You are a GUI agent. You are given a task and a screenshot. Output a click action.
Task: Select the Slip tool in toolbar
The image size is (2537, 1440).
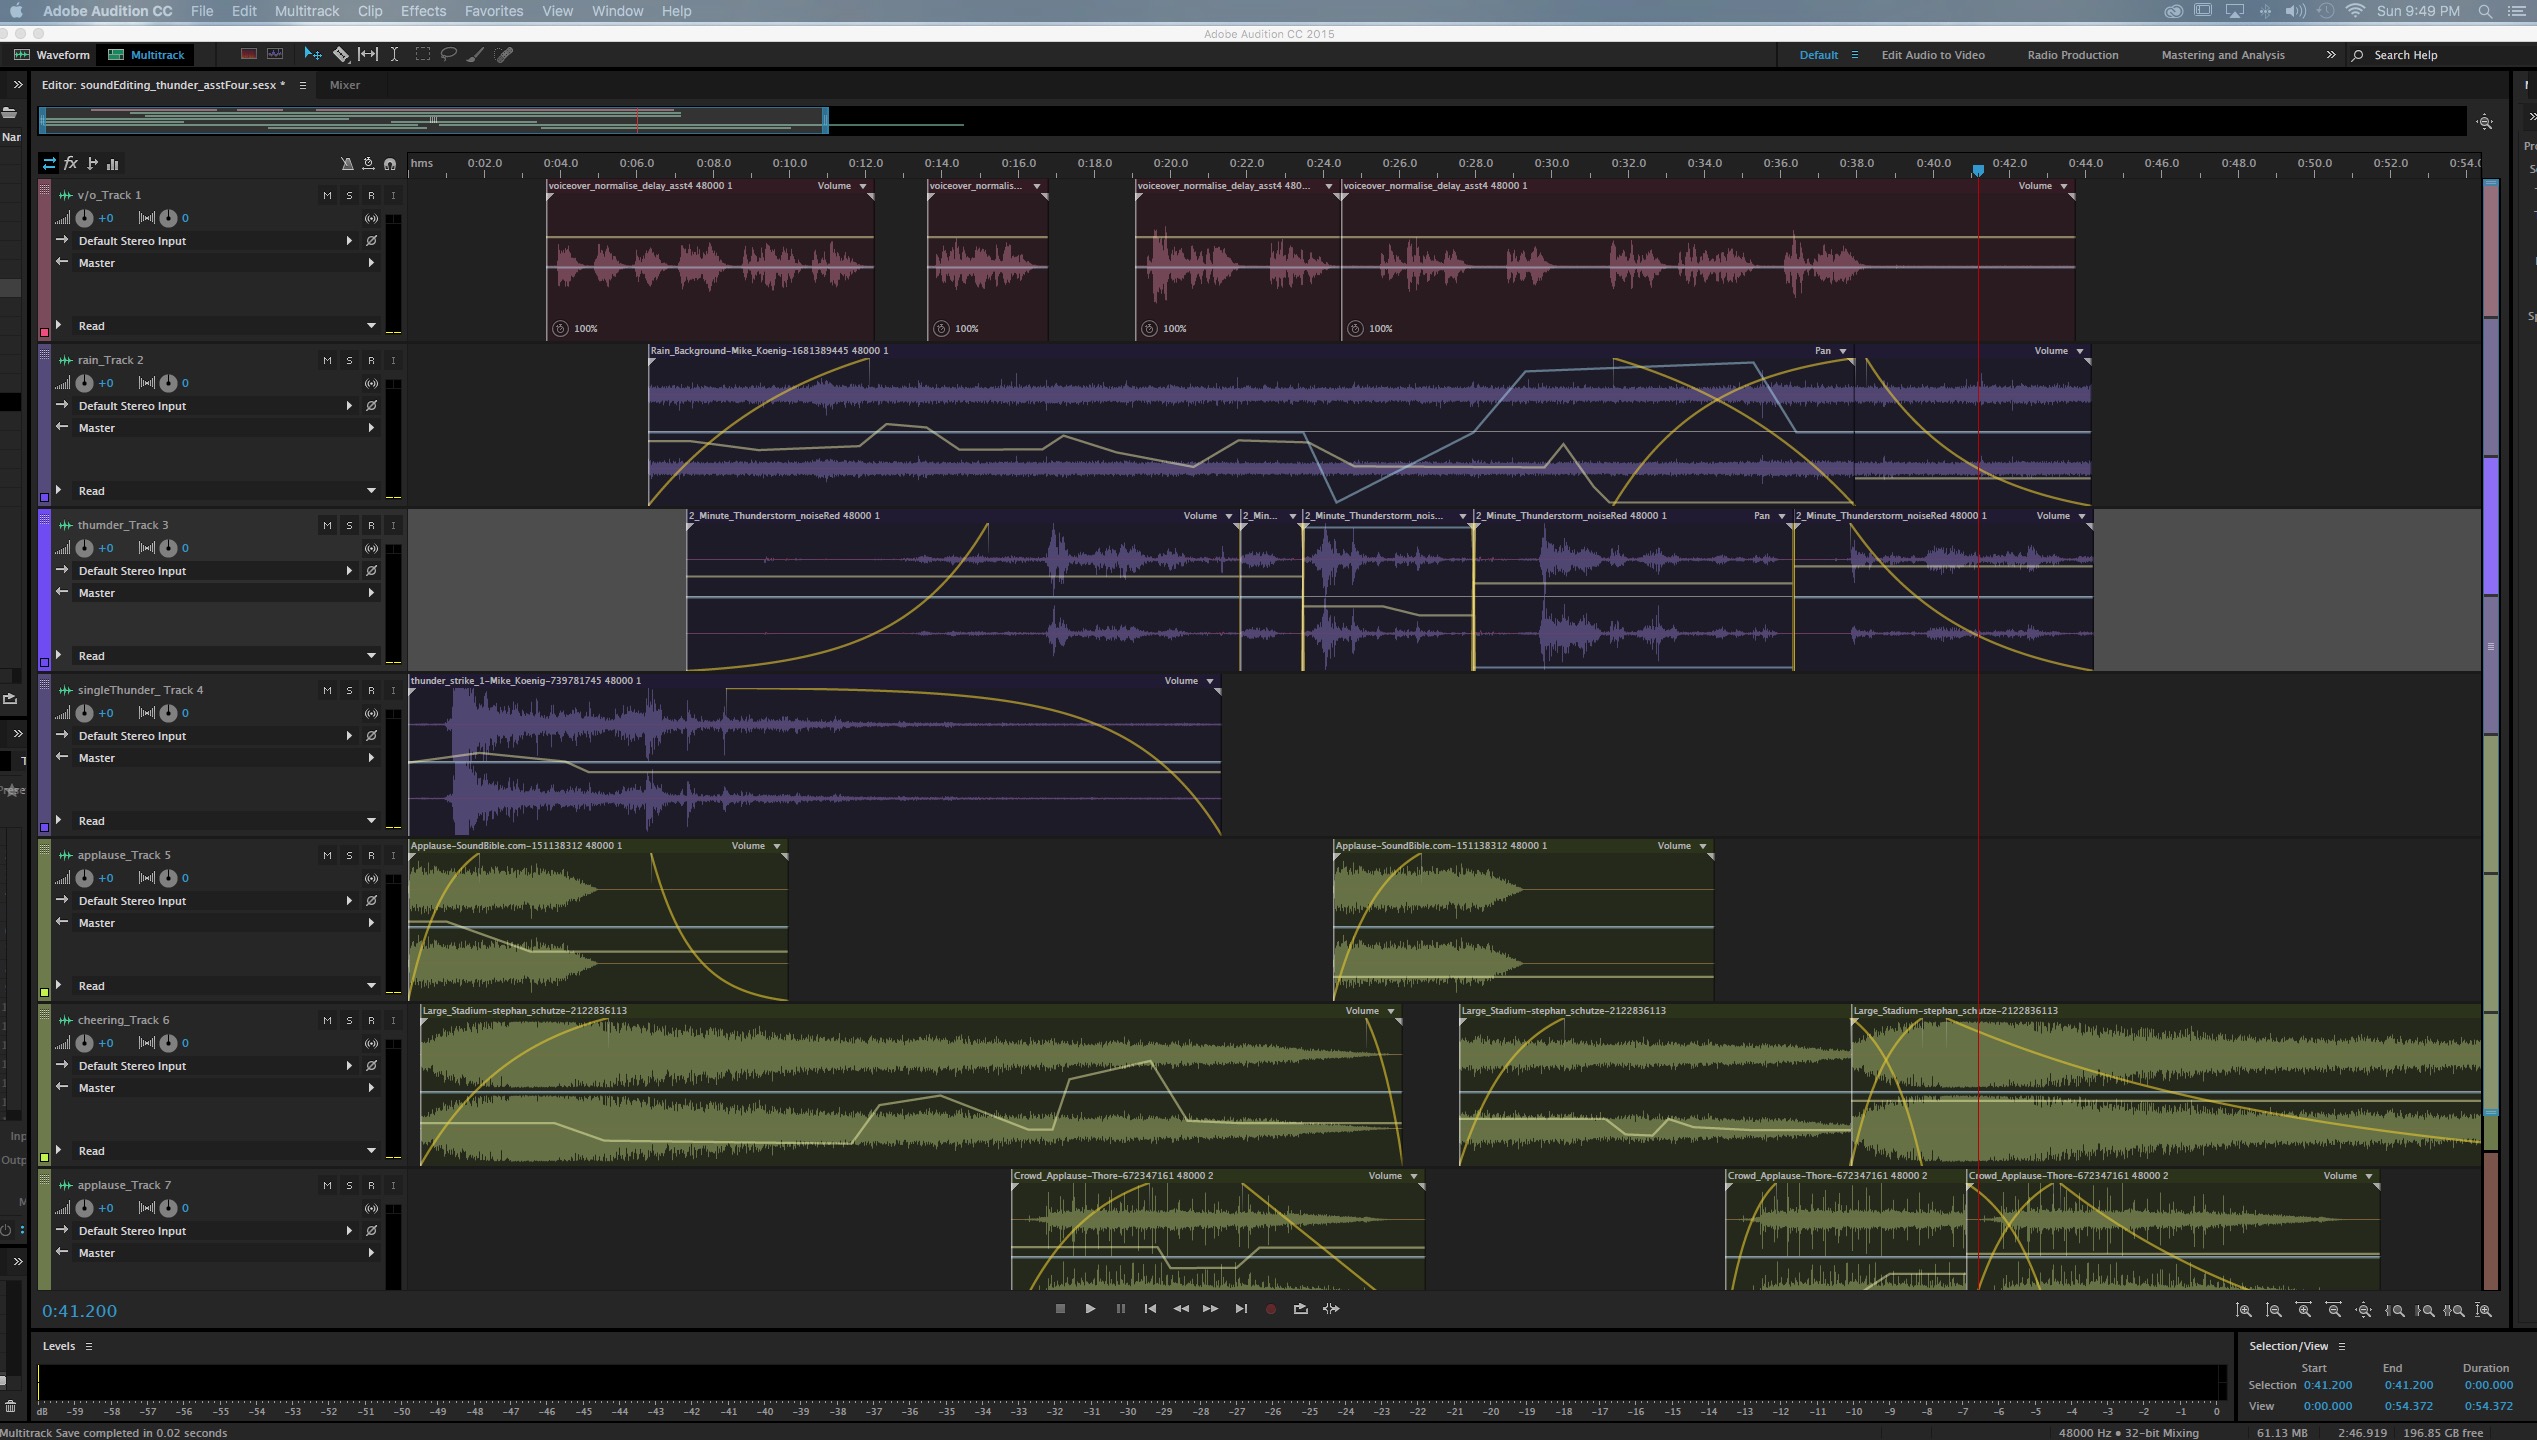click(368, 55)
